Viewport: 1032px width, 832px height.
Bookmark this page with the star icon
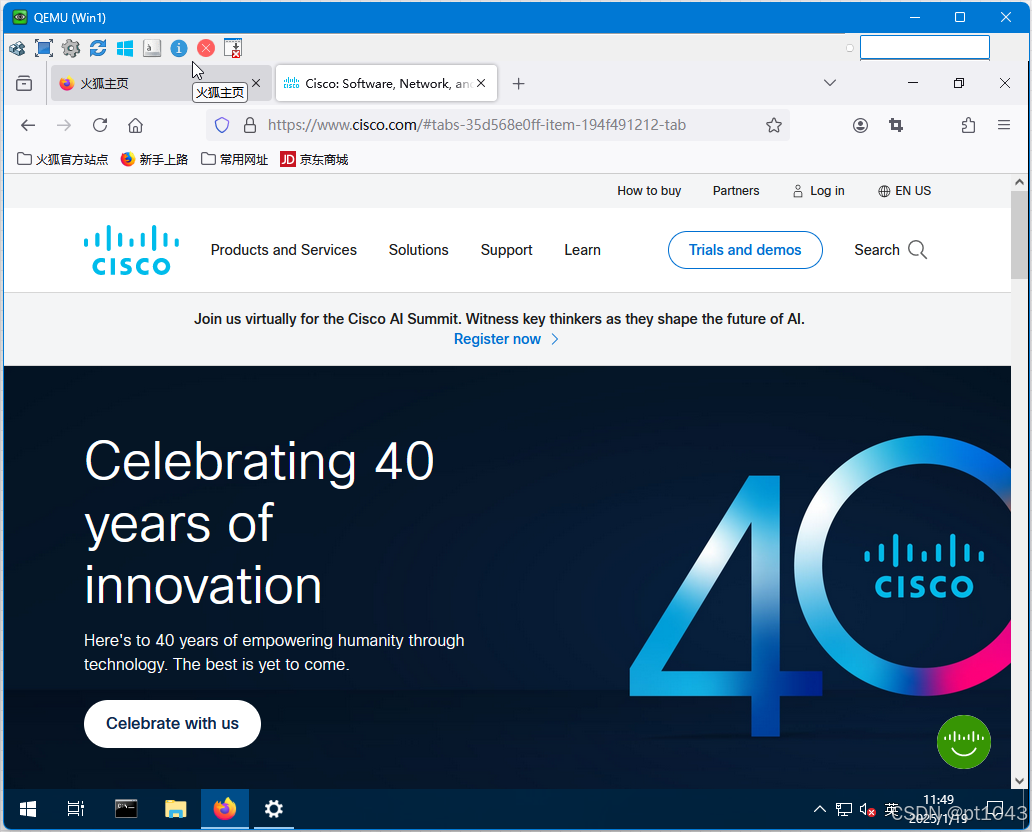(774, 125)
